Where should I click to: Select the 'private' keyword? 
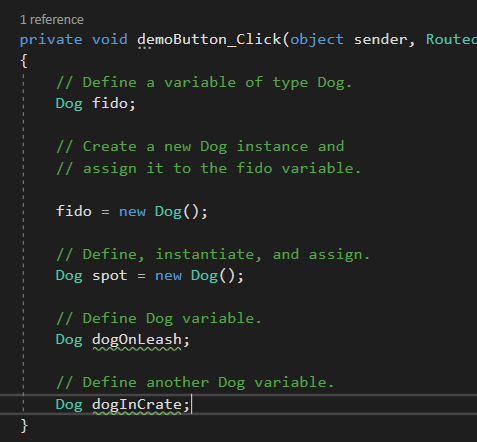[x=51, y=40]
